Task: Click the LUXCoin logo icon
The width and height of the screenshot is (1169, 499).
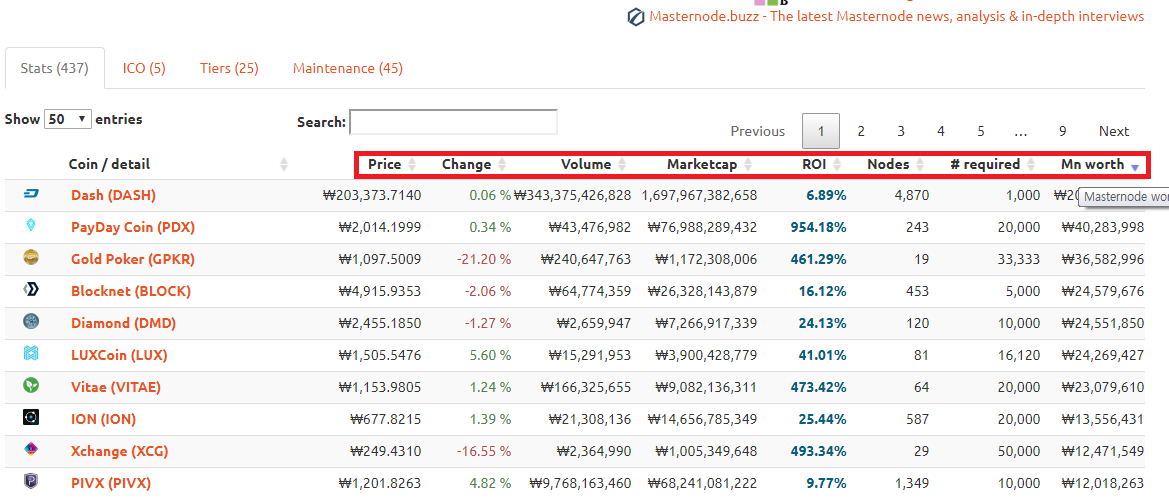Action: coord(30,354)
